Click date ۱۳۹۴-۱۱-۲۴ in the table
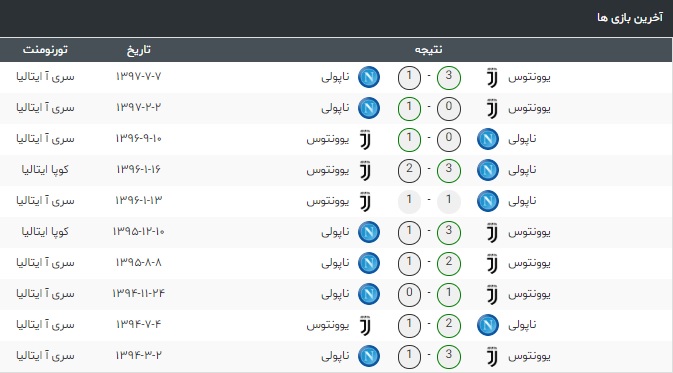The image size is (673, 373). pos(138,294)
